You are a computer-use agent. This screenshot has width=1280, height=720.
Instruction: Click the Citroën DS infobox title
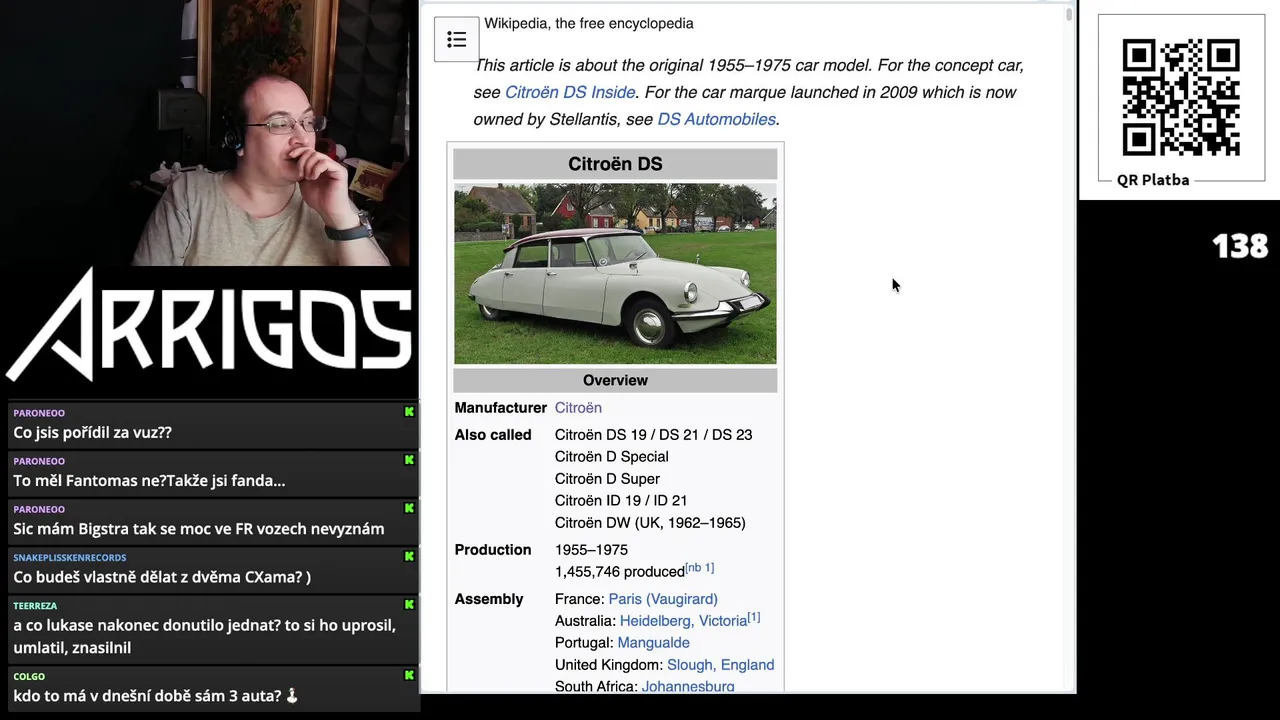(615, 164)
